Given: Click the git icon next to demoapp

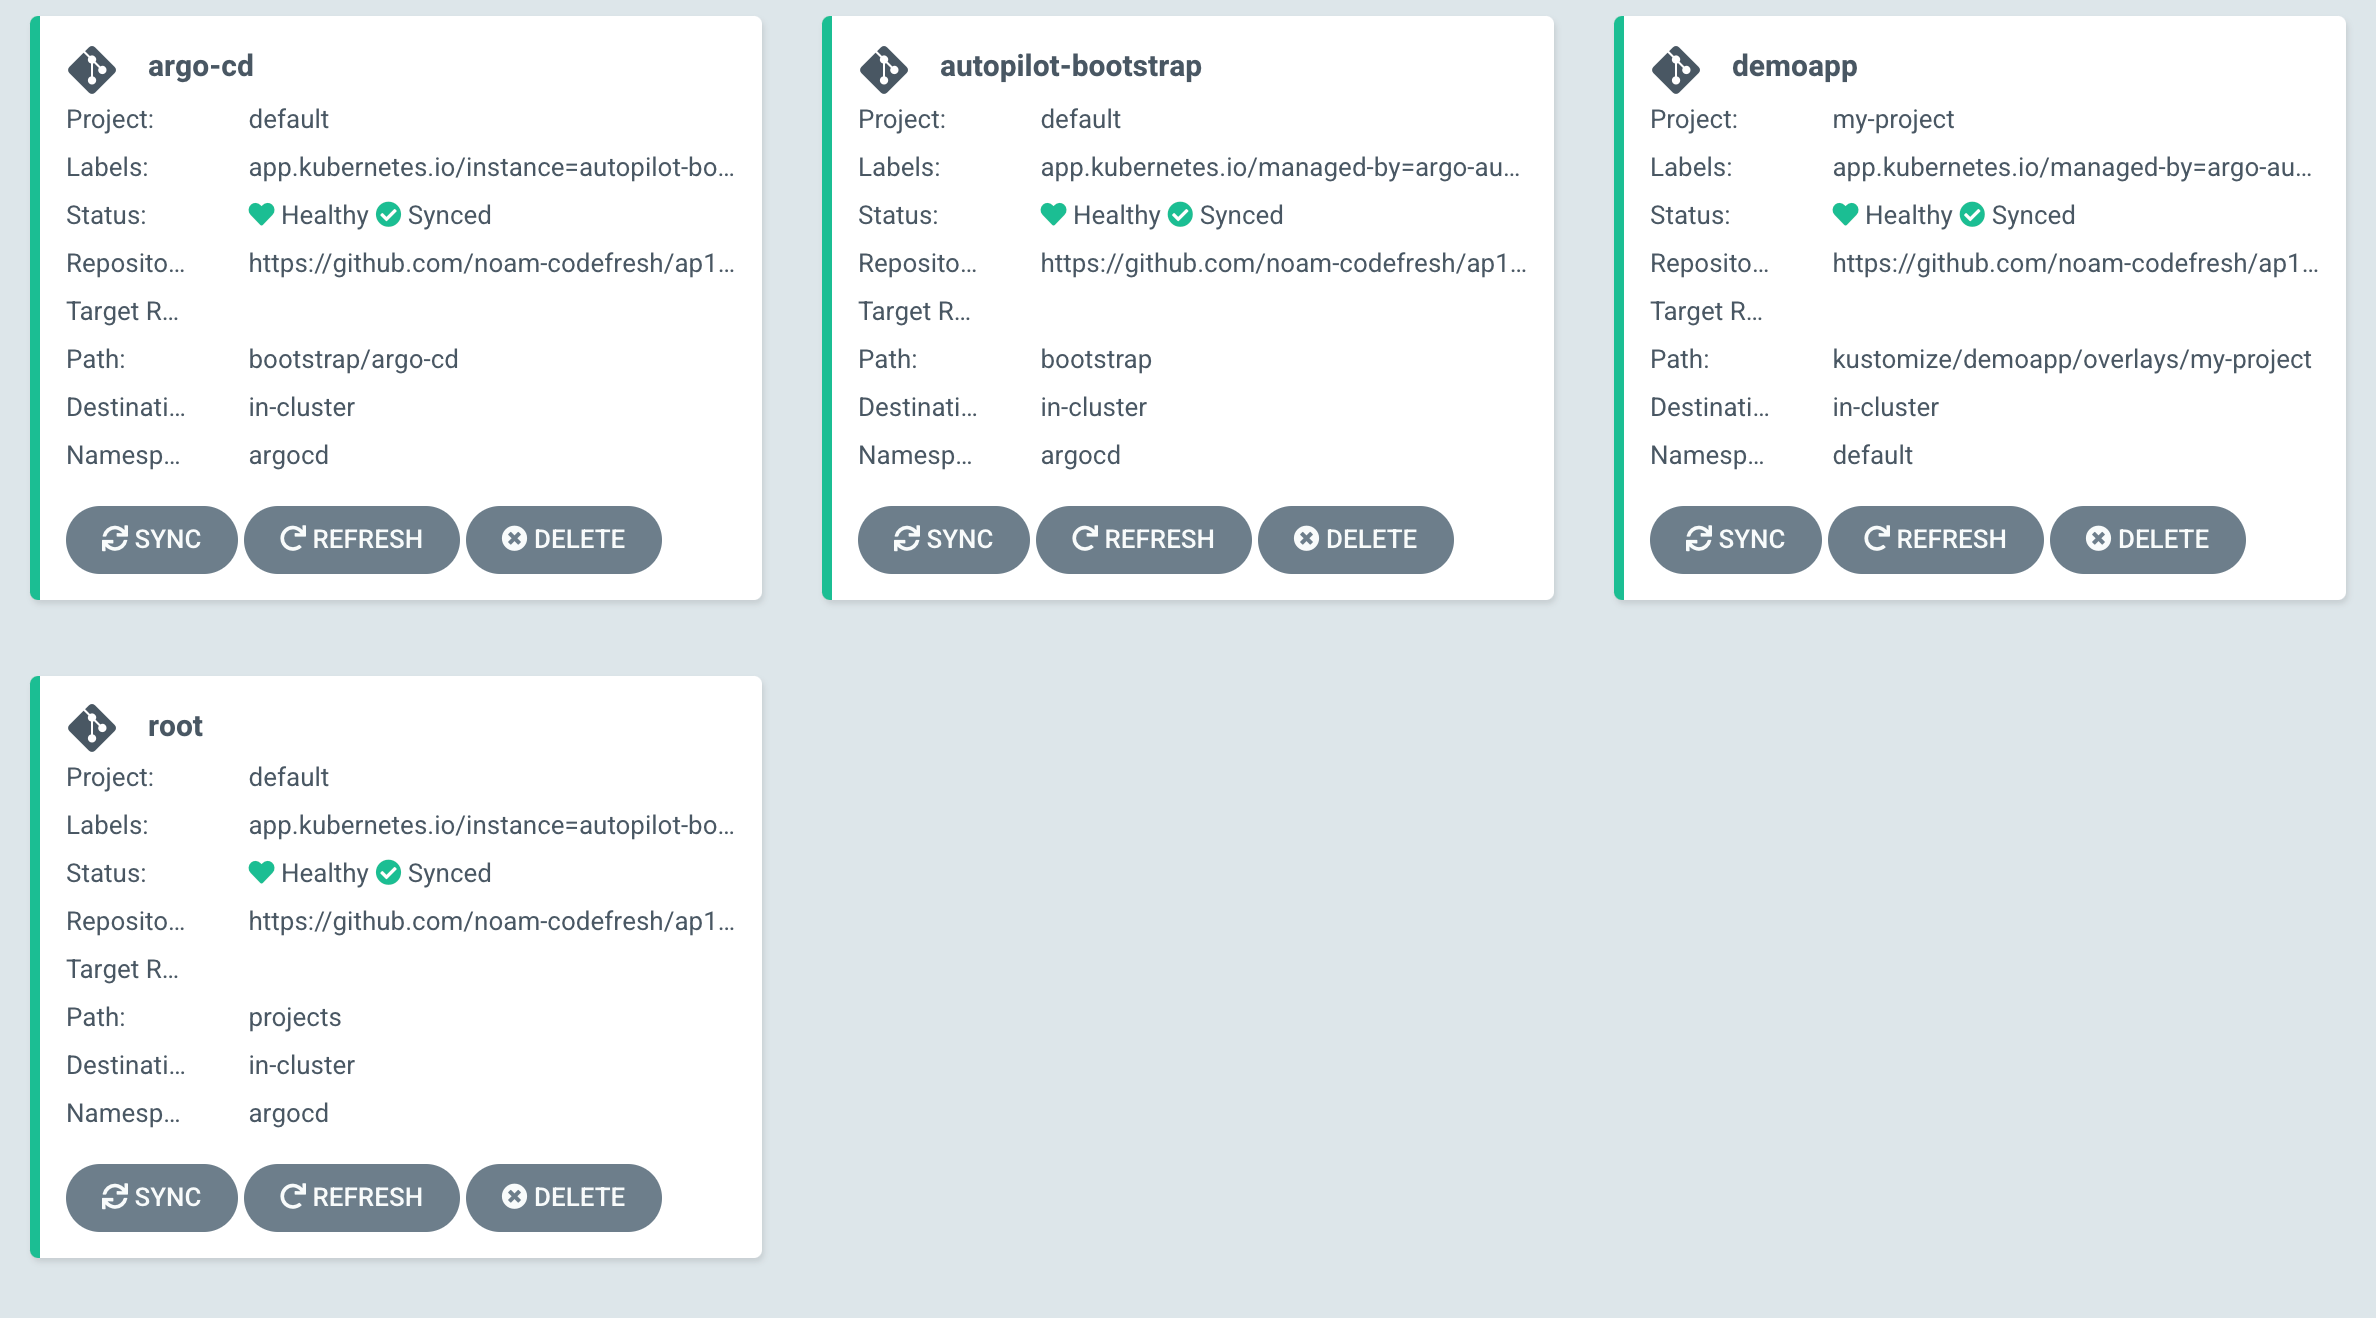Looking at the screenshot, I should tap(1676, 69).
